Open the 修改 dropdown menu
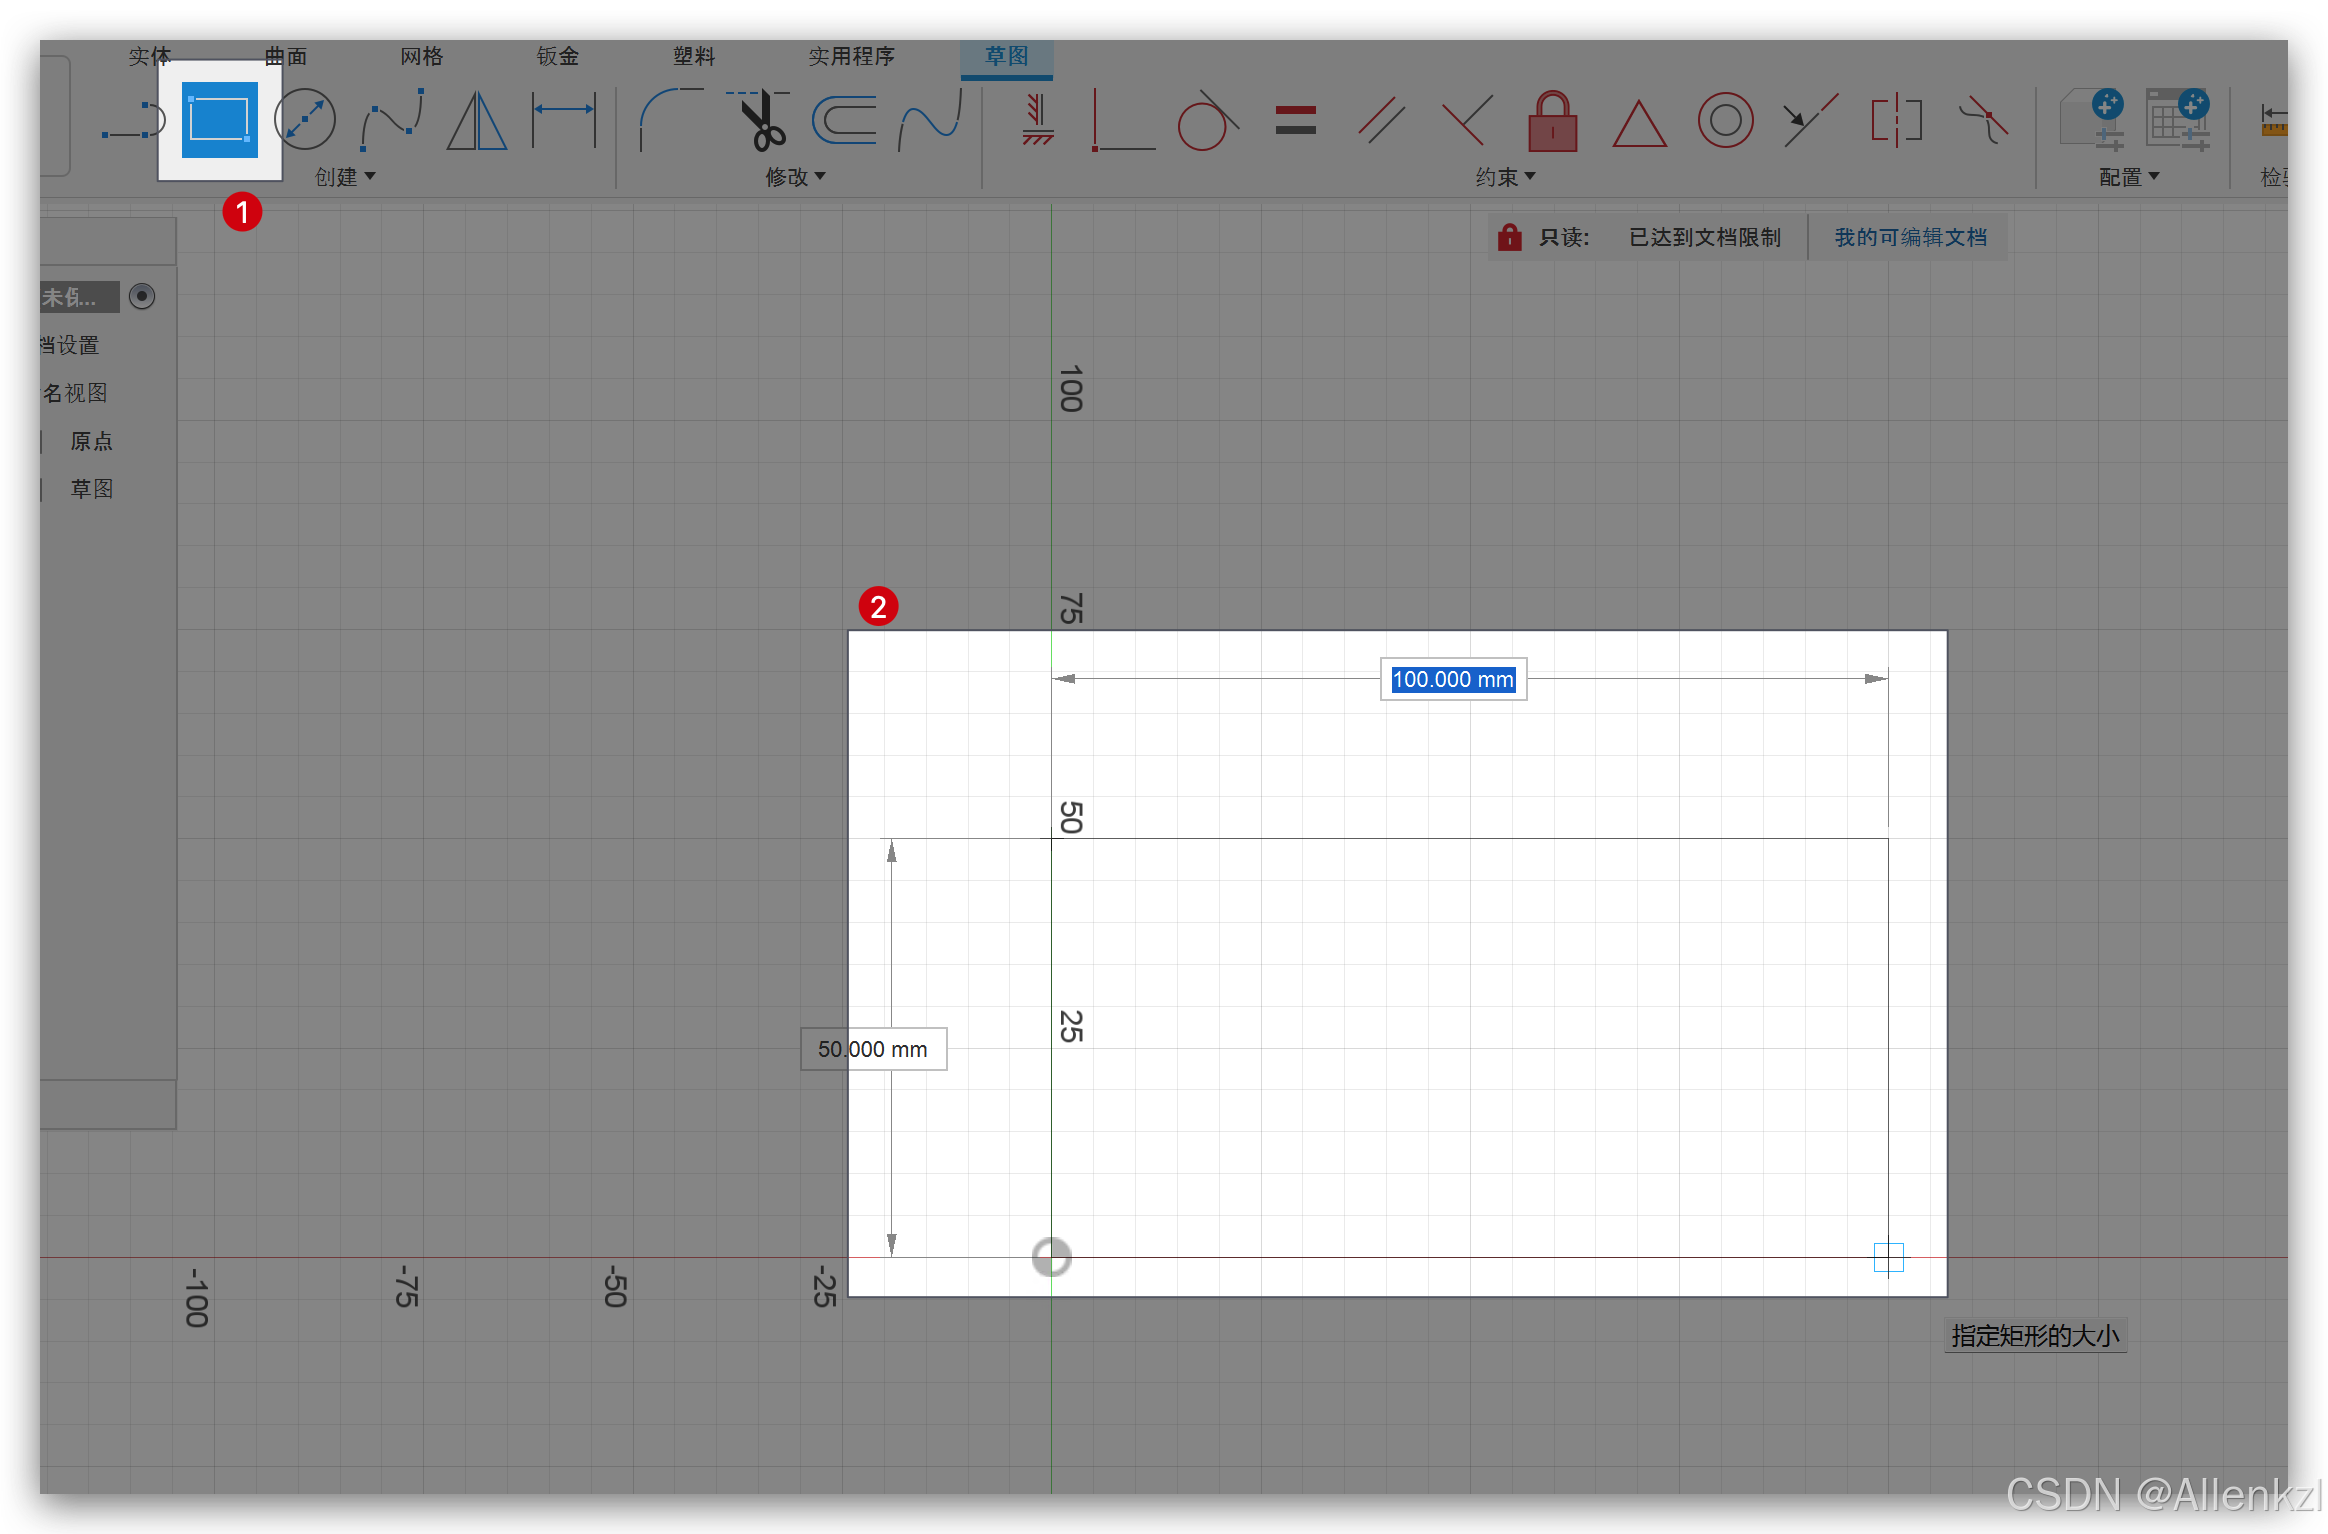 (x=795, y=177)
